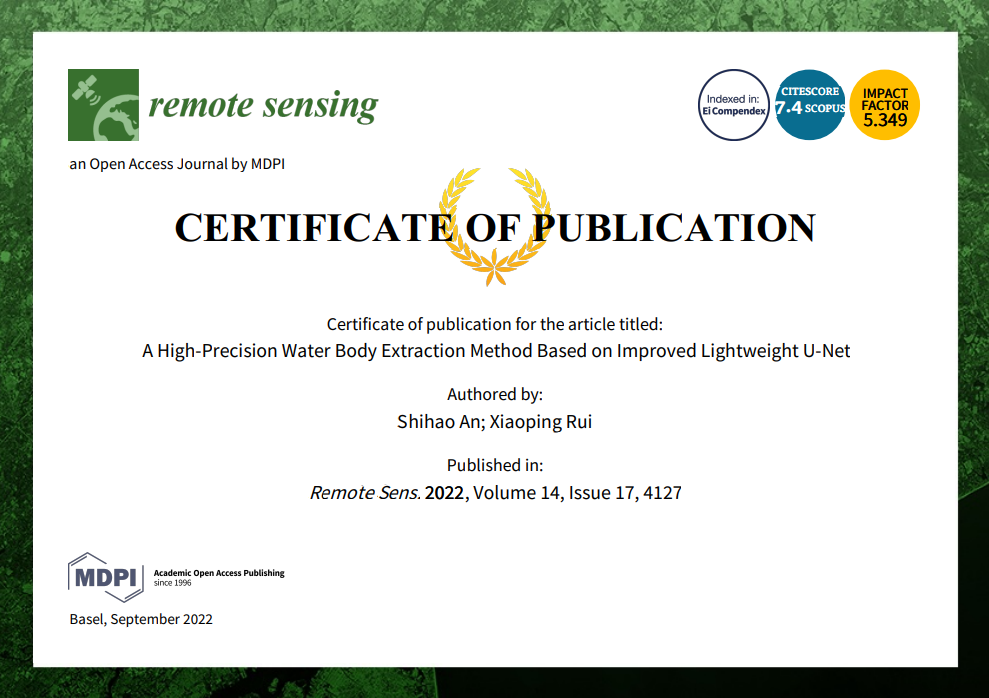This screenshot has width=989, height=698.
Task: Click the 'Published in:' label
Action: (x=495, y=465)
